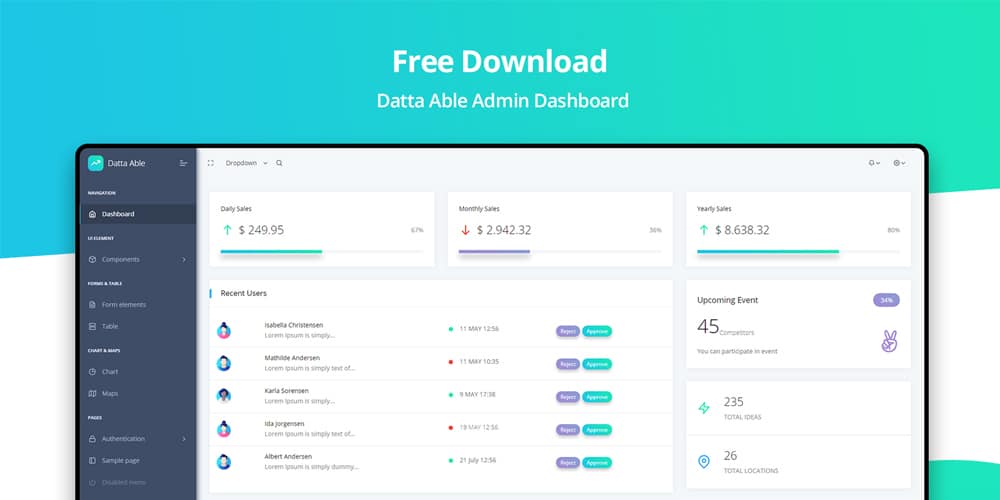Click the Total Locations map pin icon
Screen dimensions: 1000x500
tap(704, 462)
